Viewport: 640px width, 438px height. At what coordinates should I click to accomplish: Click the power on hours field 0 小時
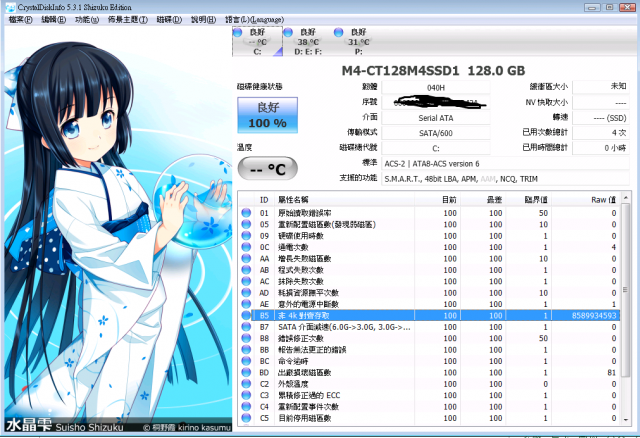click(600, 148)
